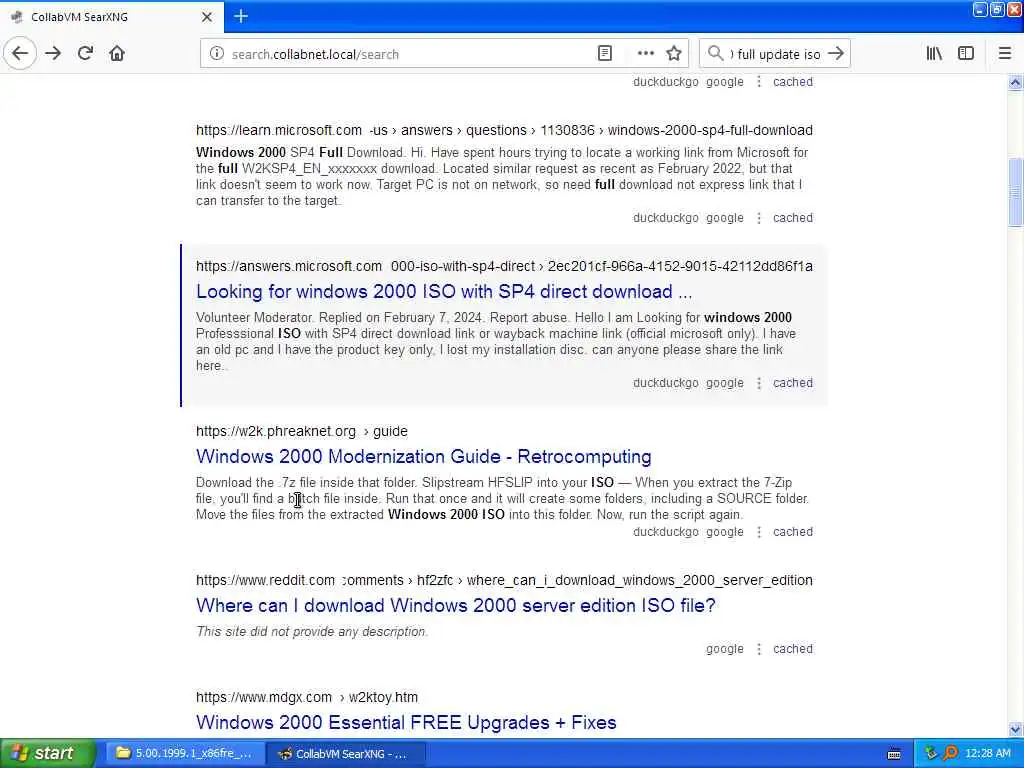
Task: Select the CollabVM SearXNG tab
Action: pos(111,17)
